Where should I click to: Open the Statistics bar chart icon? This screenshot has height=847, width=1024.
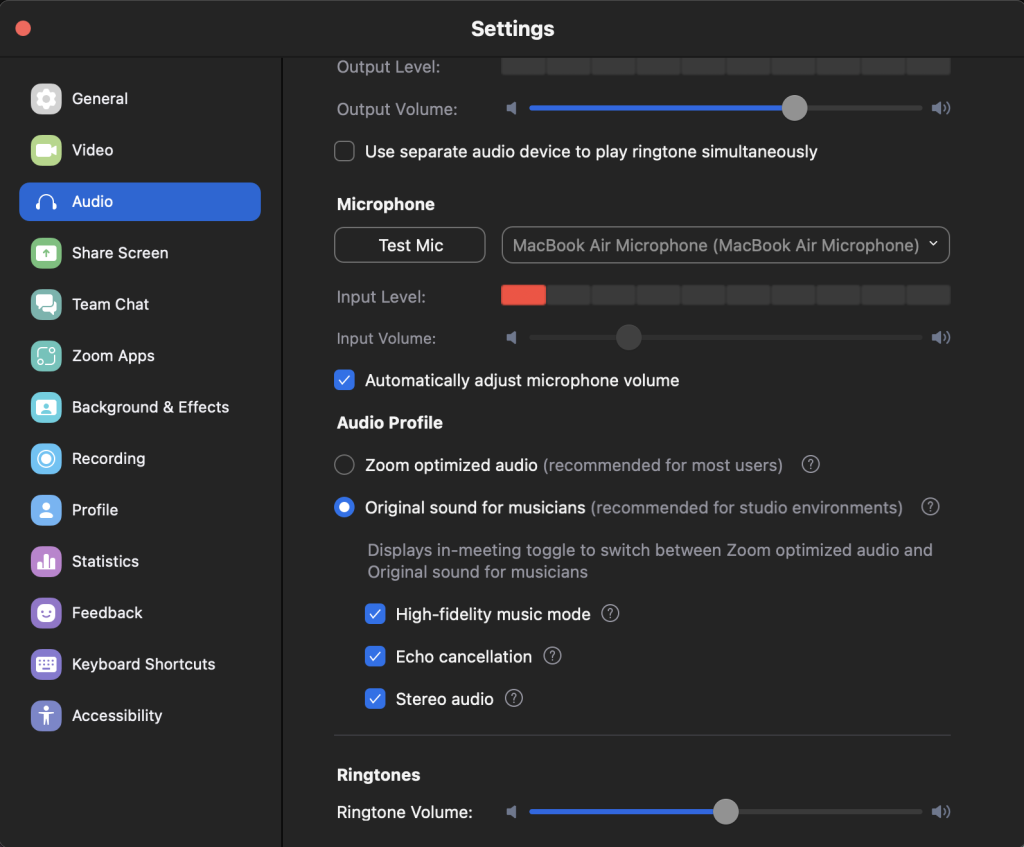pyautogui.click(x=46, y=562)
